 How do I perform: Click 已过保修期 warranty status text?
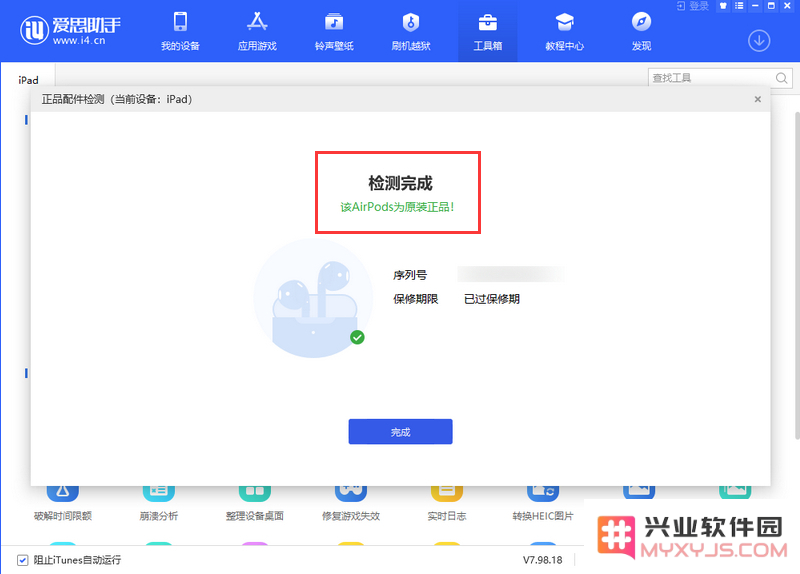492,299
